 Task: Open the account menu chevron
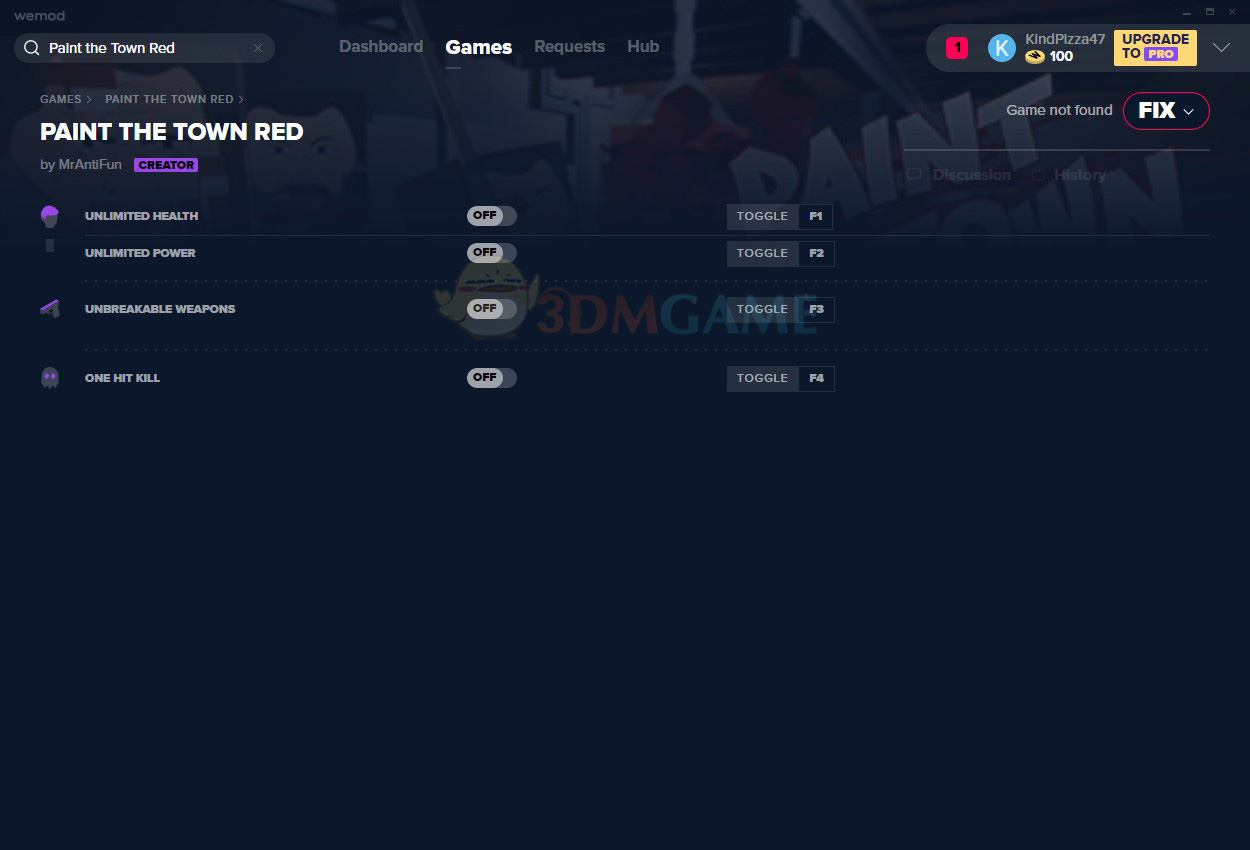pos(1221,48)
